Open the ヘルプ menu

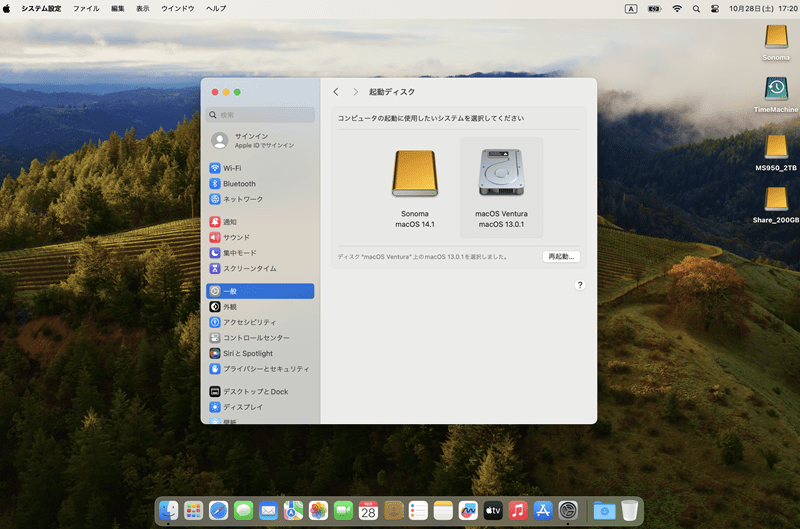216,8
